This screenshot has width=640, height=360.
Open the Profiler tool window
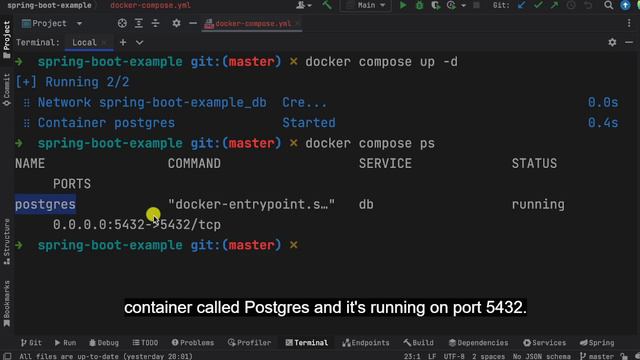249,343
